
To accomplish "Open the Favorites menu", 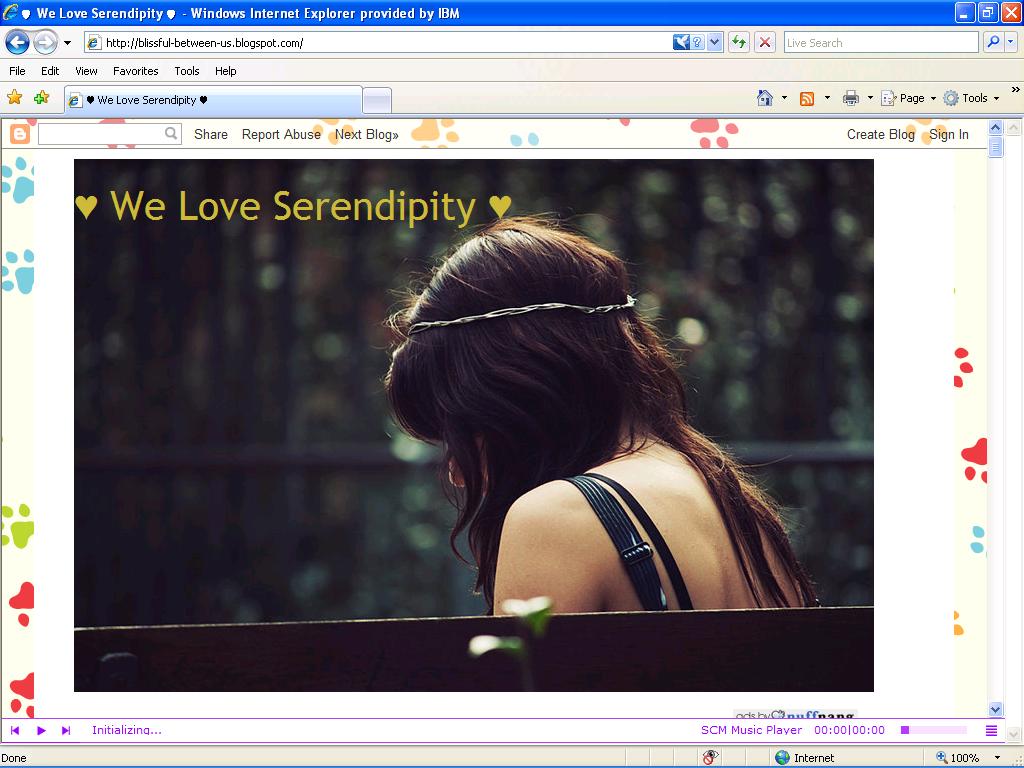I will pyautogui.click(x=135, y=71).
